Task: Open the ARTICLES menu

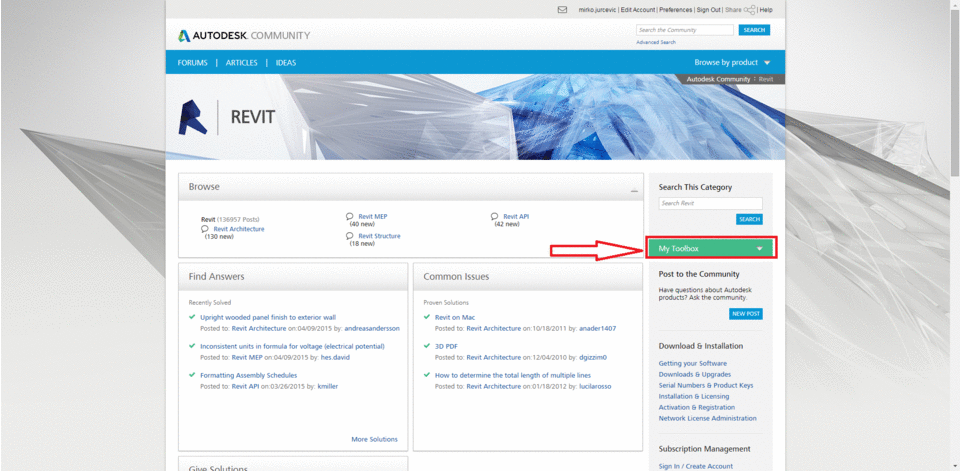Action: (241, 62)
